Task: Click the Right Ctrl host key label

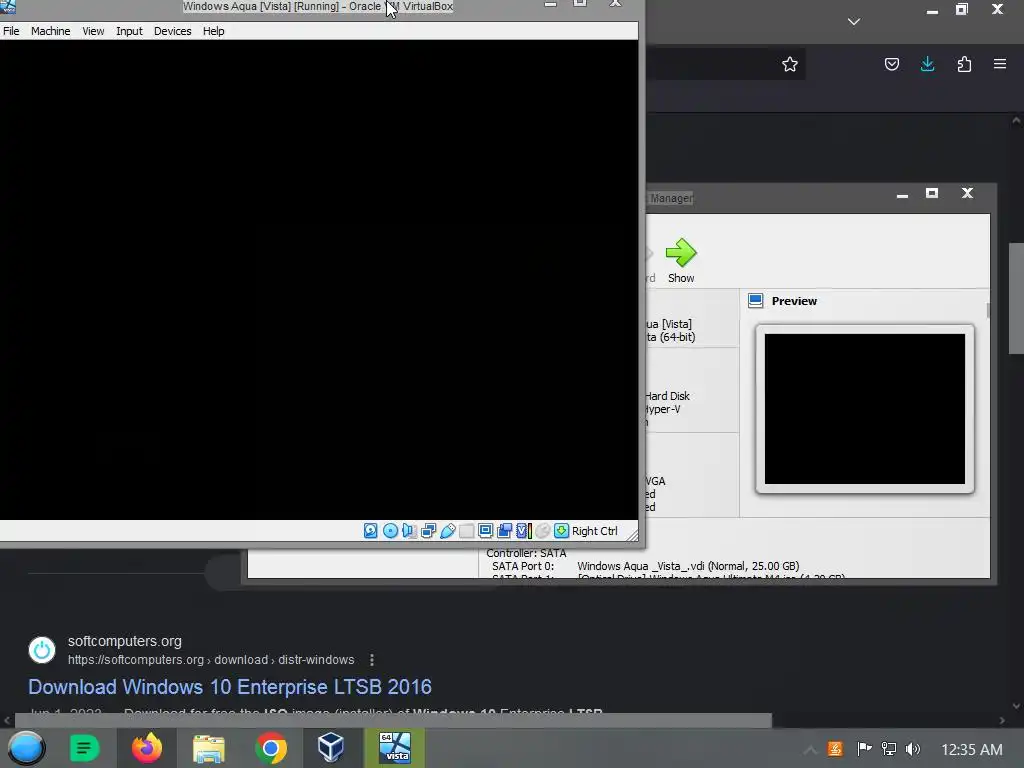Action: coord(594,531)
